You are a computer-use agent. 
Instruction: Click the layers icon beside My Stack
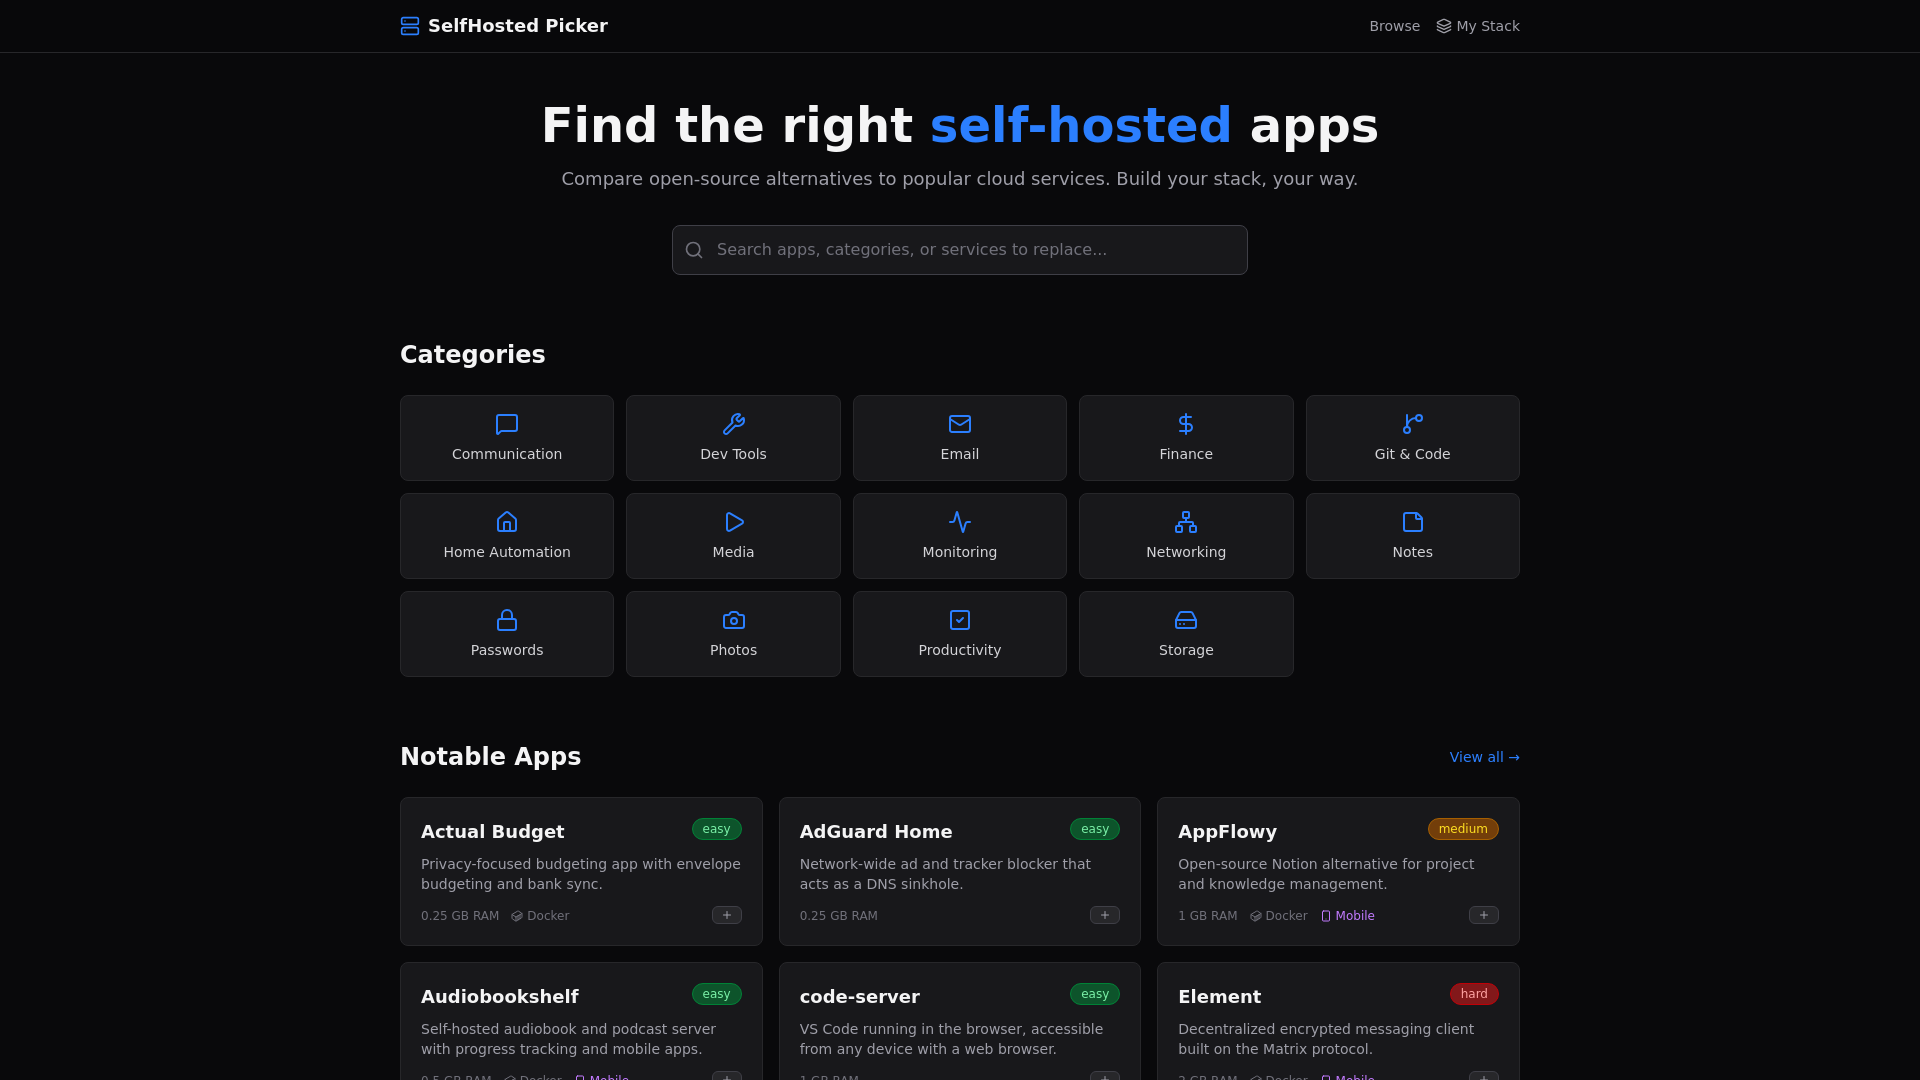pyautogui.click(x=1444, y=26)
